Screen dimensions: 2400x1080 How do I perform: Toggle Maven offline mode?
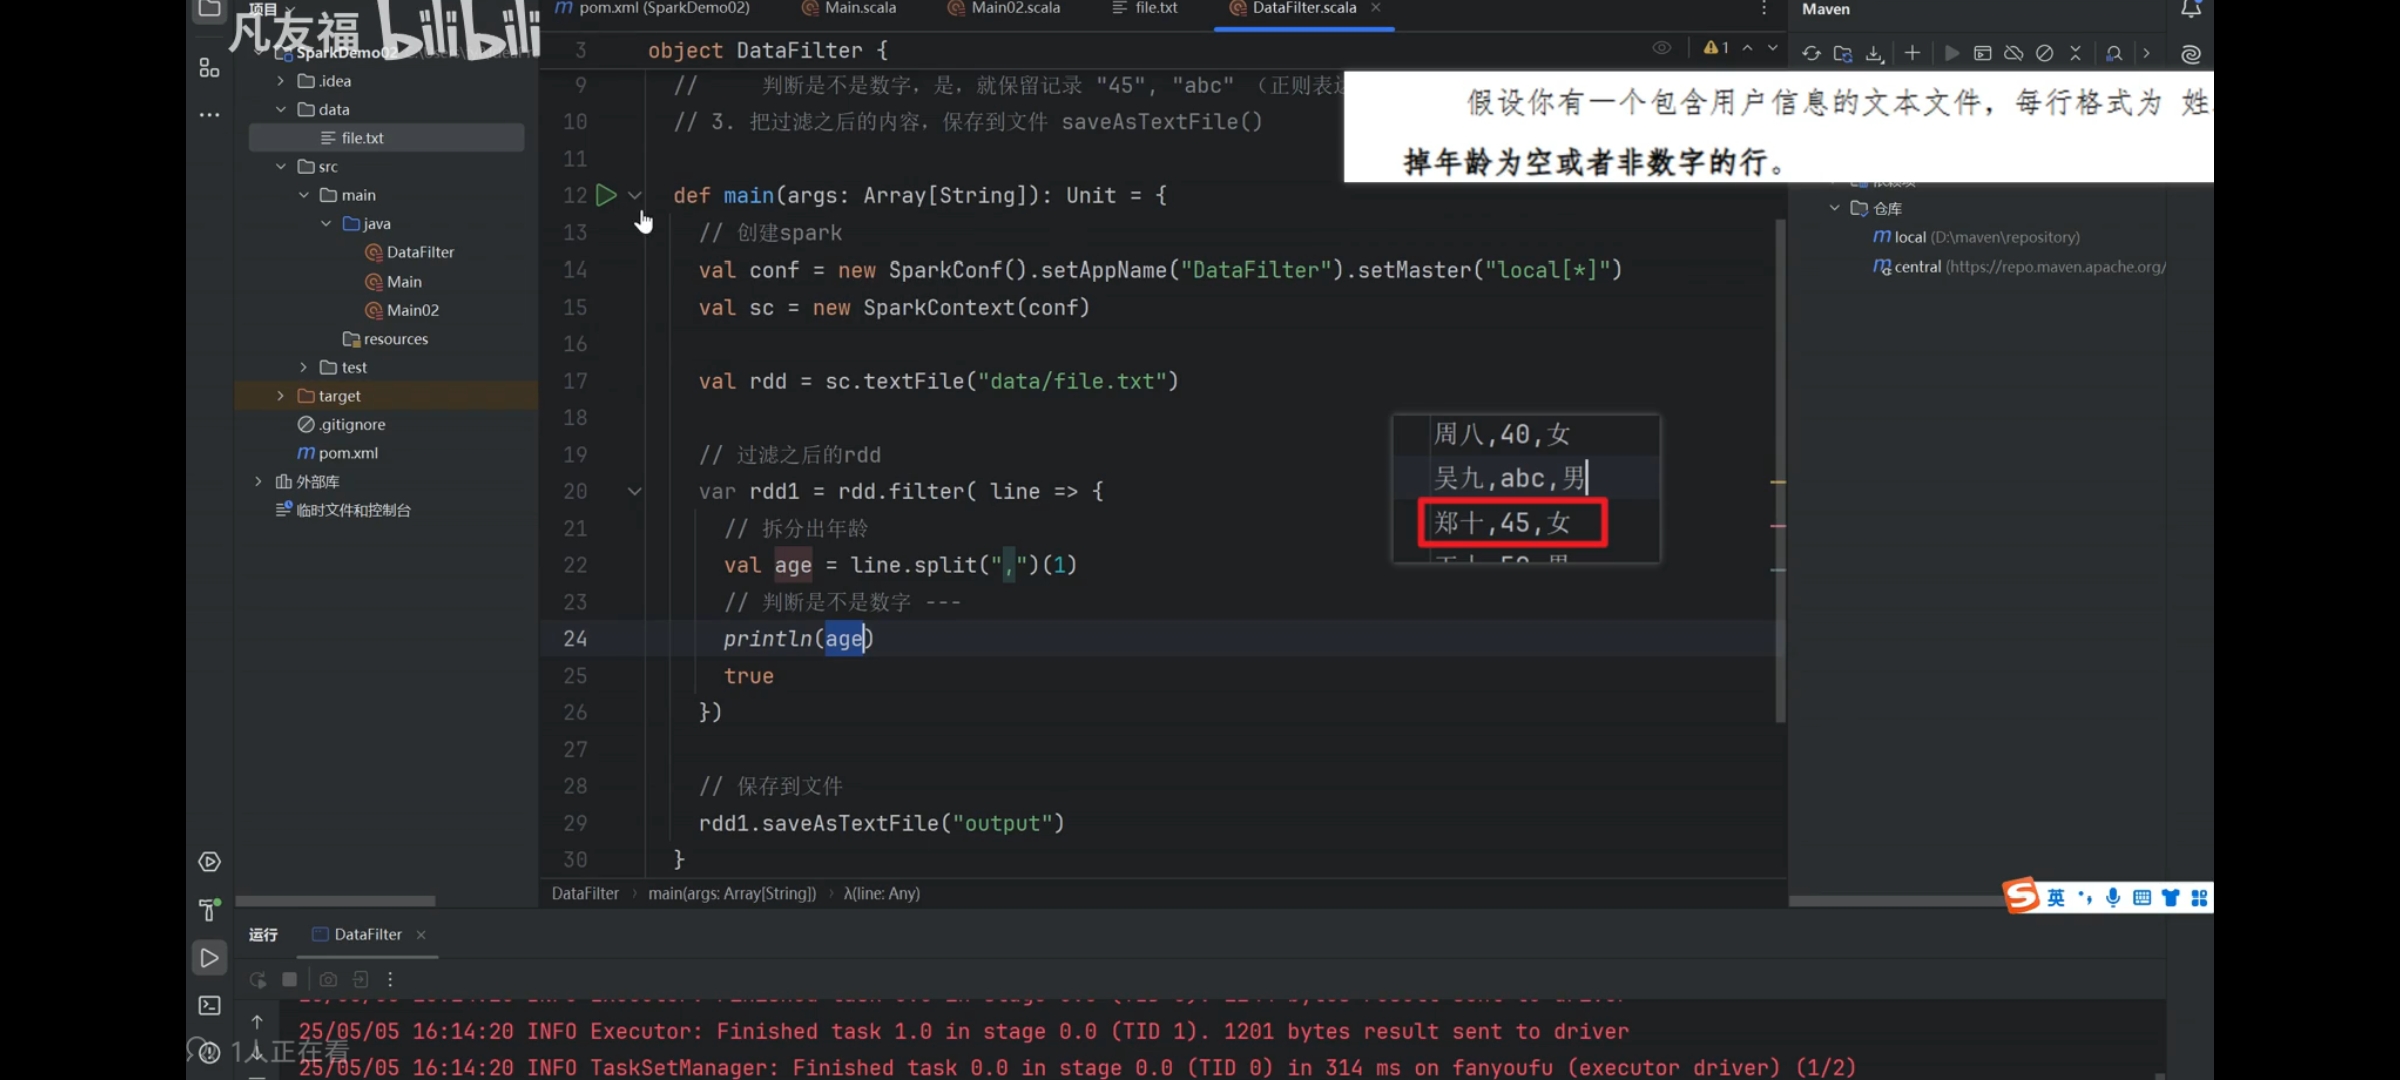coord(2014,53)
